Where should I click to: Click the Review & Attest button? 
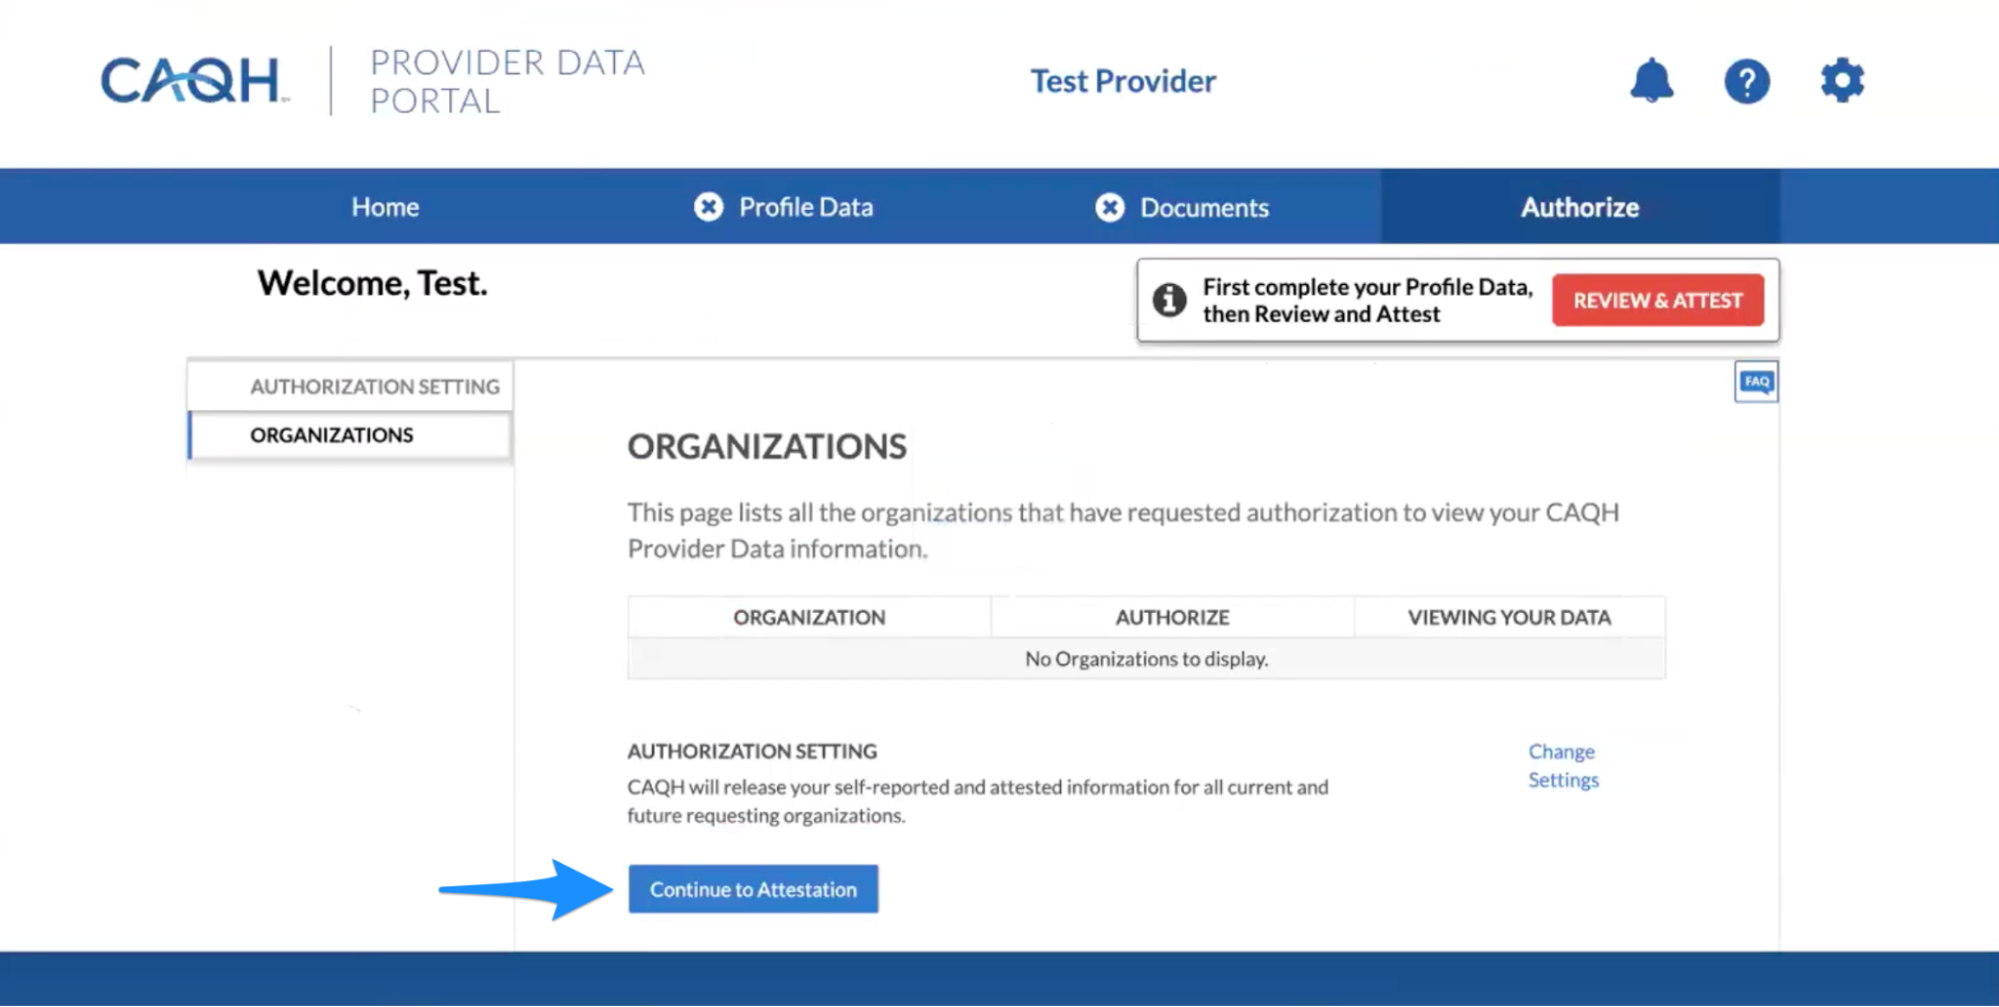coord(1658,300)
